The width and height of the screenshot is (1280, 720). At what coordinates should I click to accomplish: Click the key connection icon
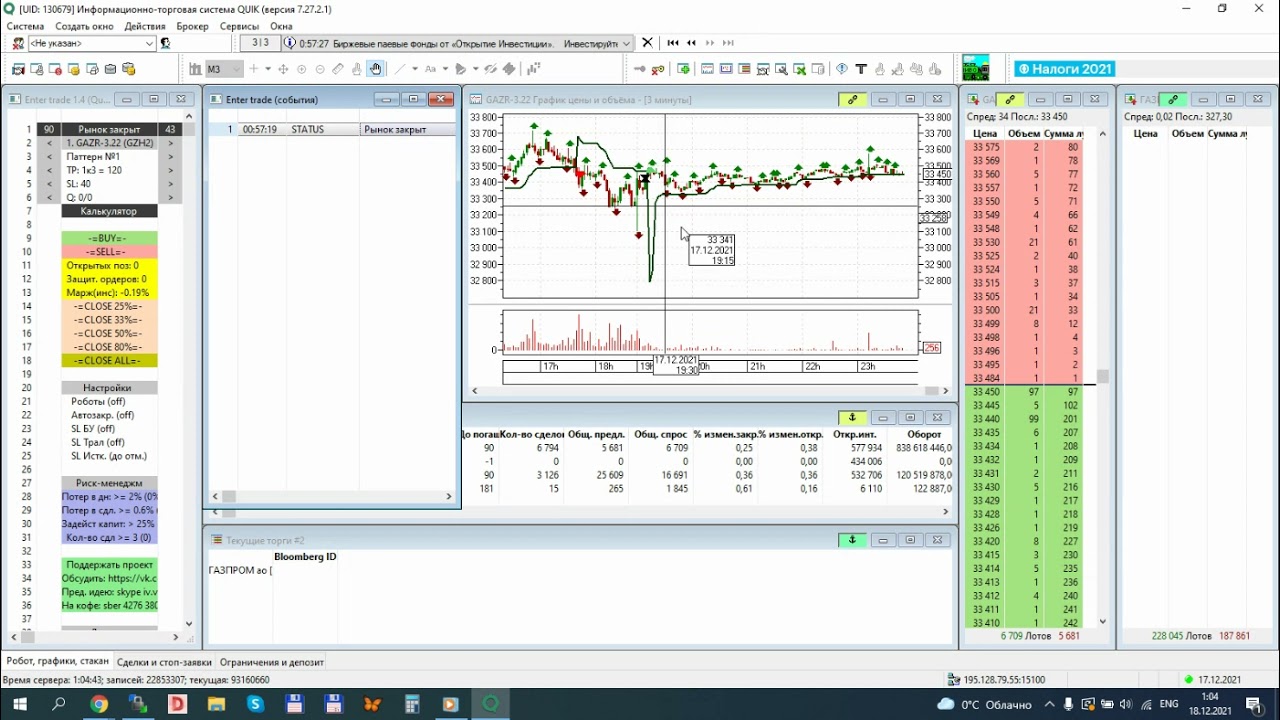tap(640, 69)
